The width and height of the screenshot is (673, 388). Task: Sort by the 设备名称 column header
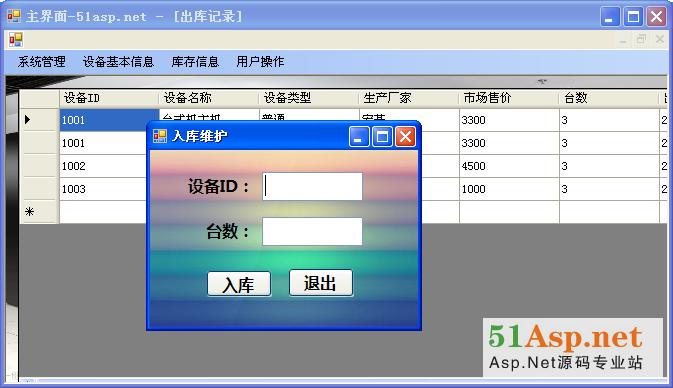(209, 98)
